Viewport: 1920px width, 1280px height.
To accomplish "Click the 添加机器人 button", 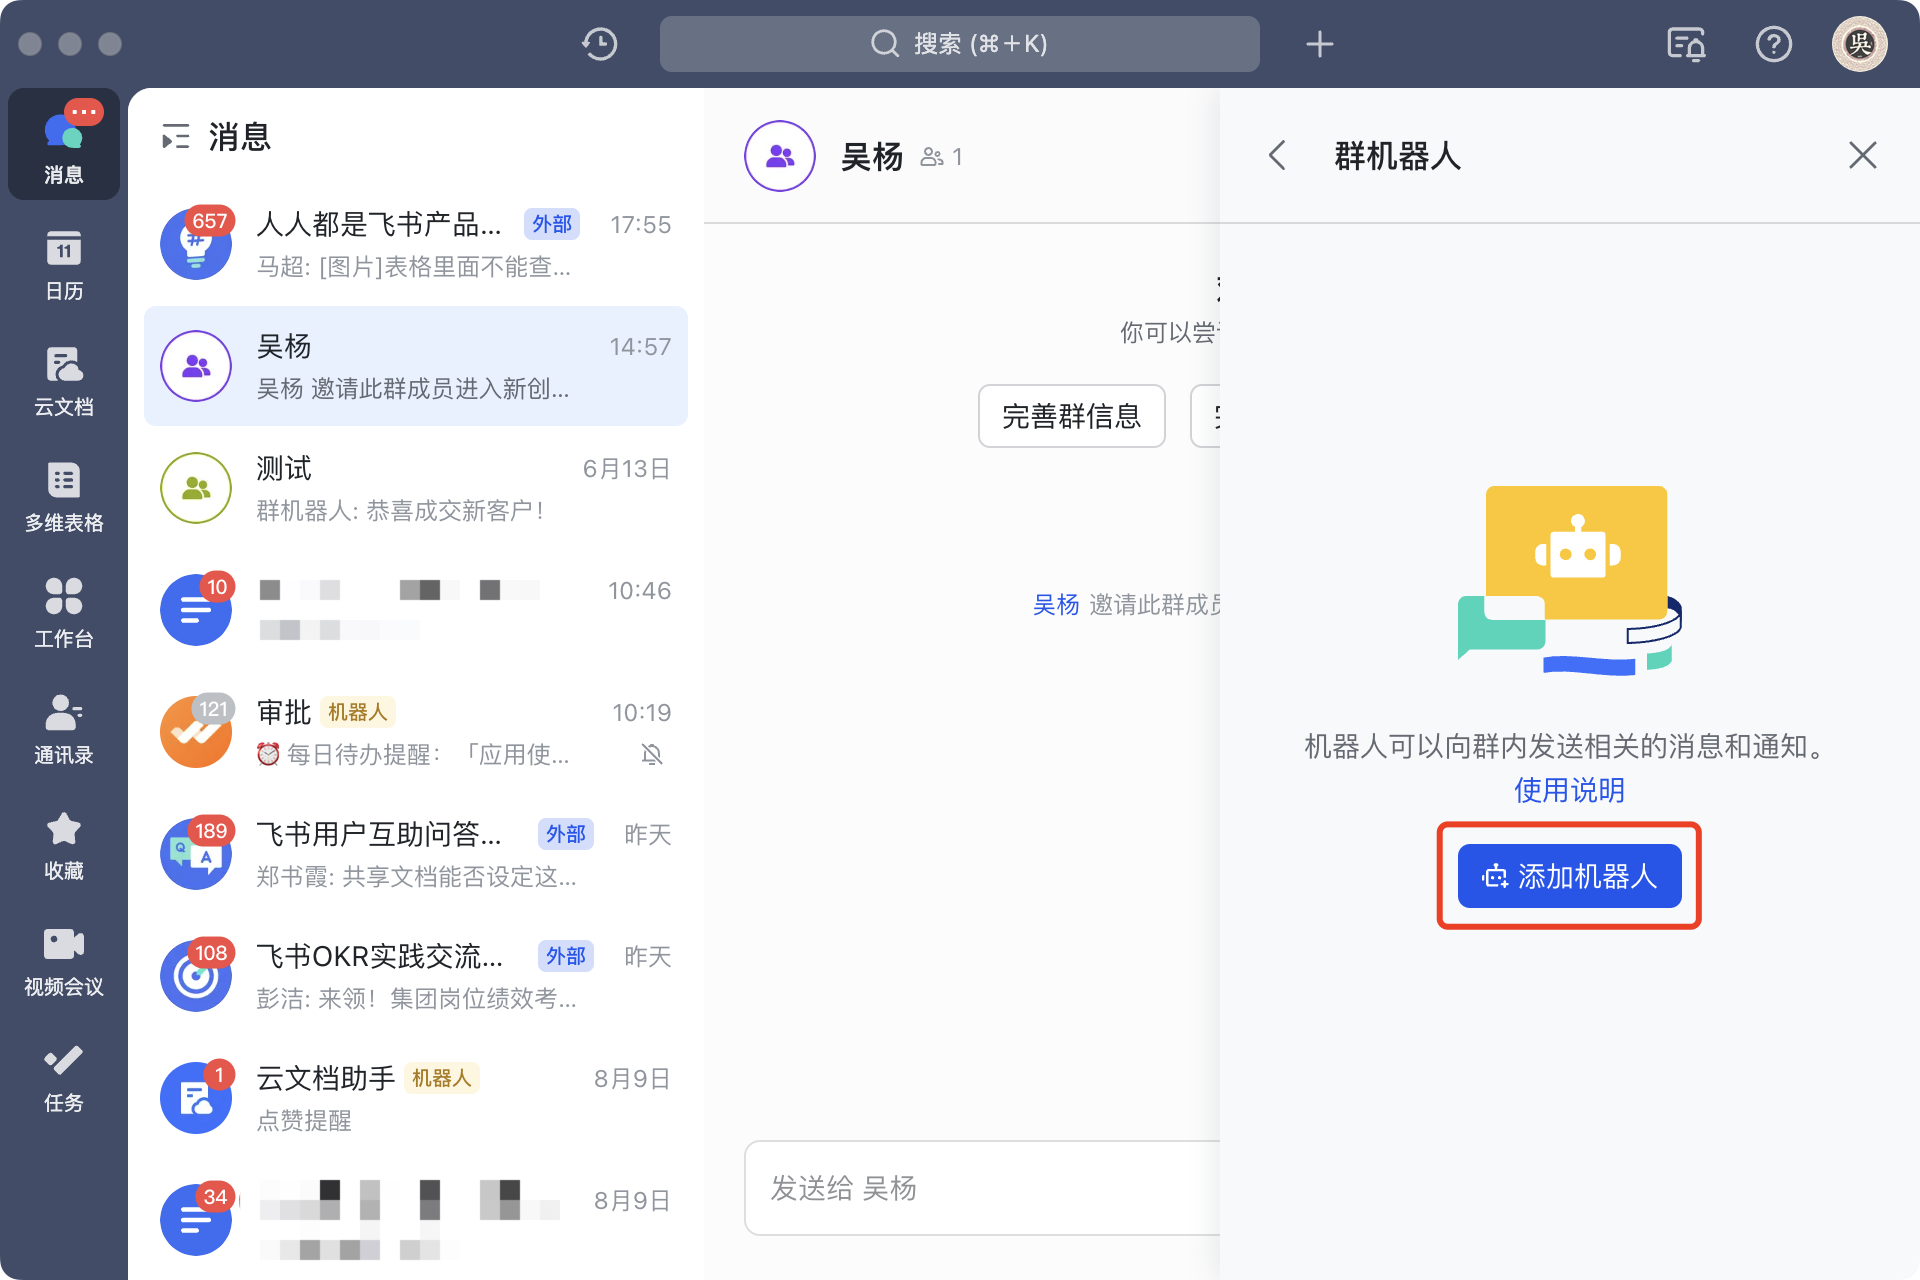I will click(1569, 876).
